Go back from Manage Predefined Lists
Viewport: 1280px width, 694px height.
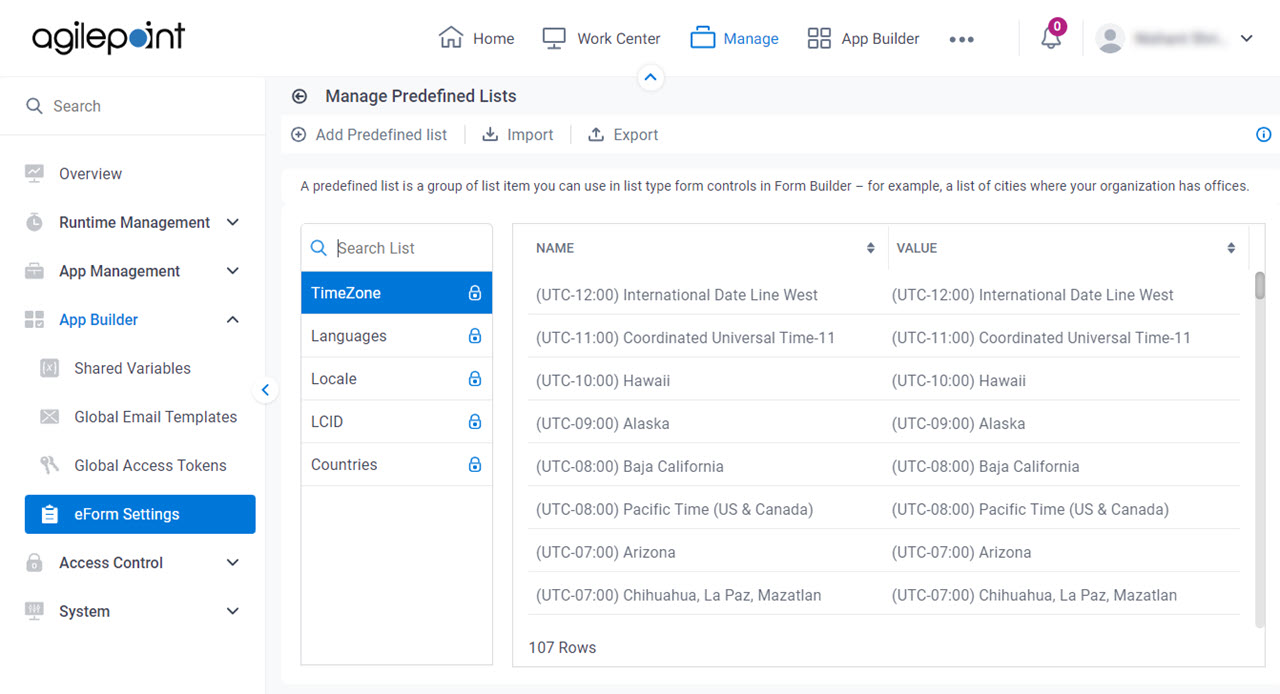(x=299, y=97)
